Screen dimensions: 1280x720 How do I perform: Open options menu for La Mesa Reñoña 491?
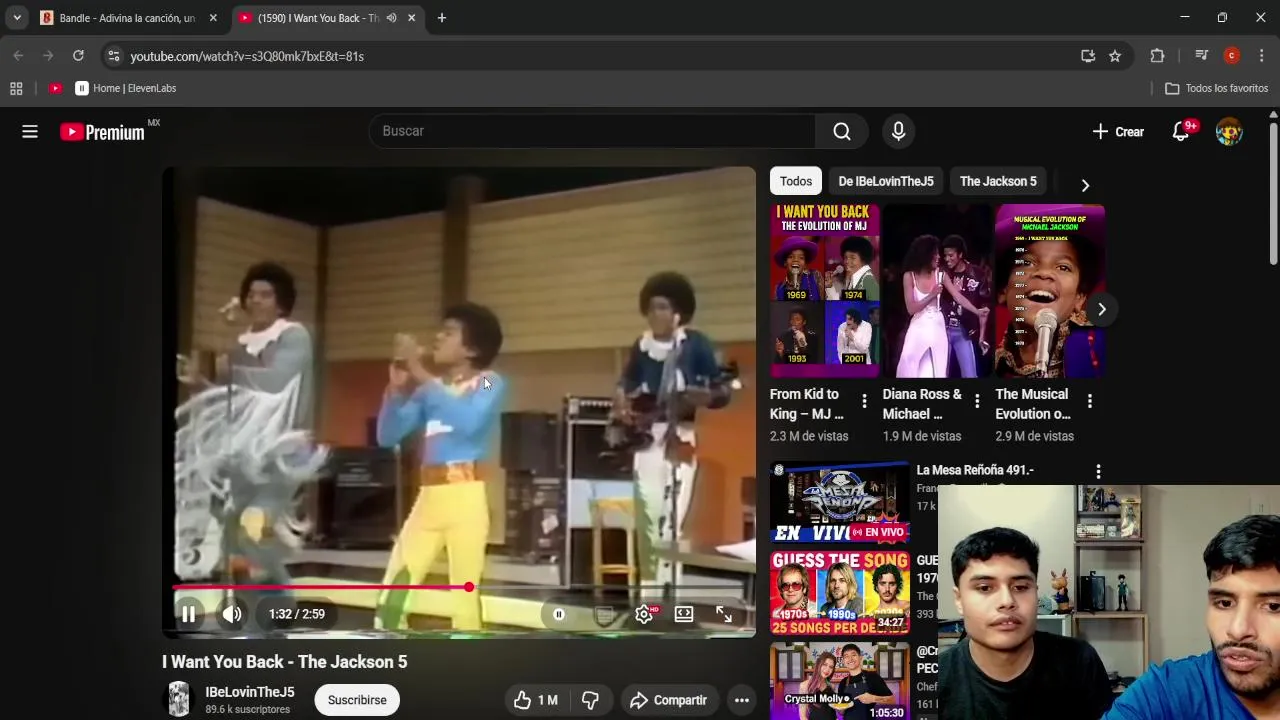pos(1098,471)
